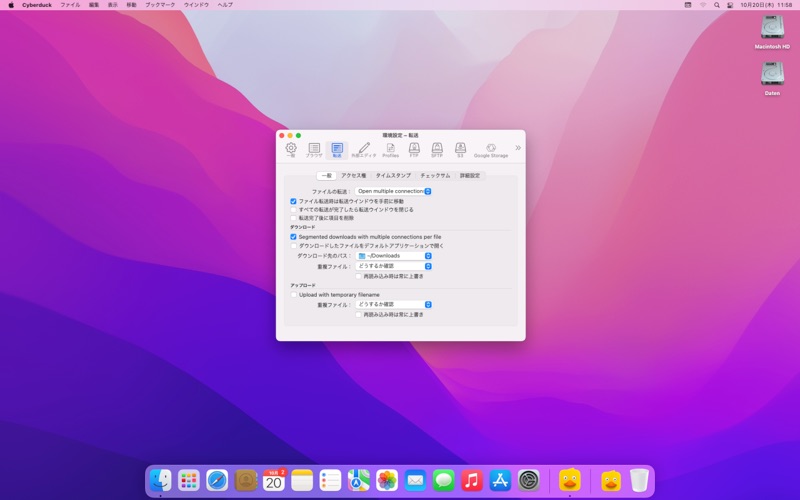The height and width of the screenshot is (500, 800).
Task: Open the ~/Downloads download path dropdown
Action: tap(394, 256)
